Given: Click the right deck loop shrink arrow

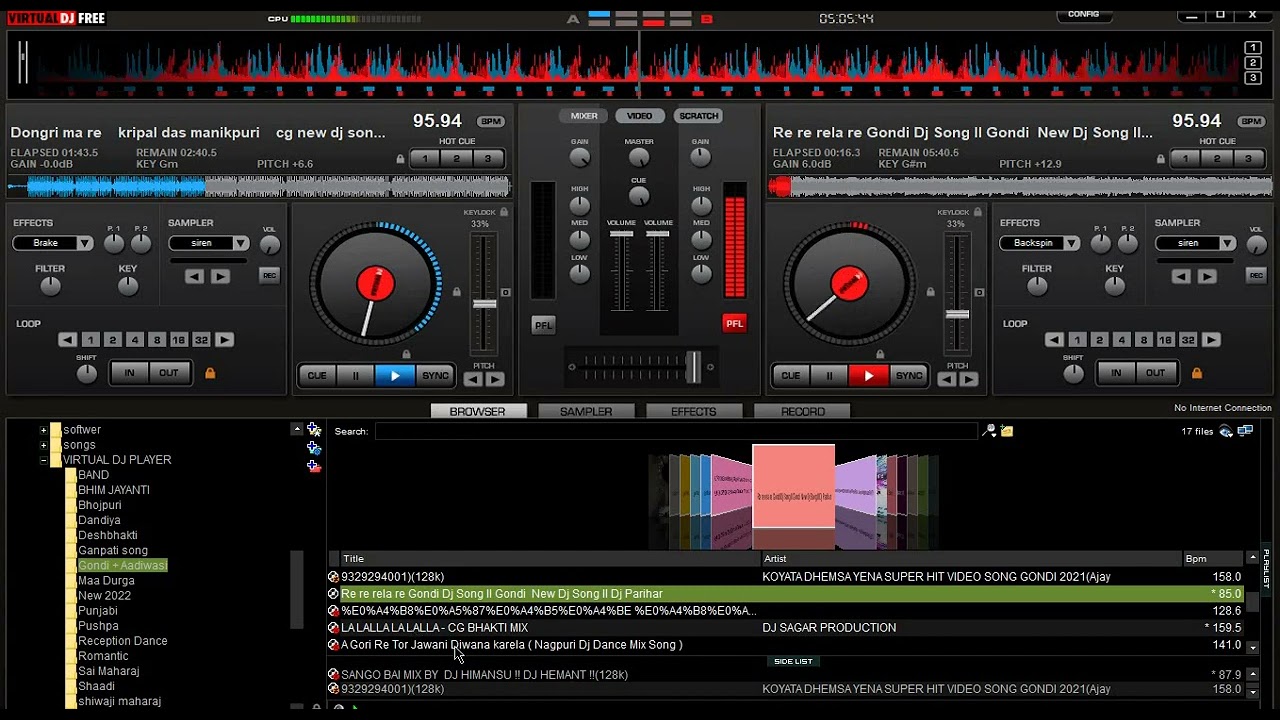Looking at the screenshot, I should (x=1054, y=340).
